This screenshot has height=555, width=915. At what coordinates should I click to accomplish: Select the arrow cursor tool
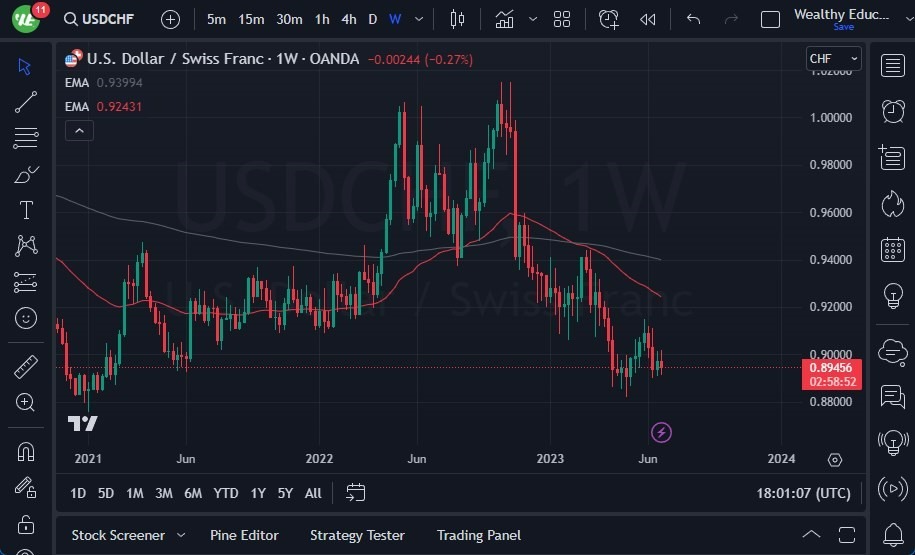click(x=25, y=67)
